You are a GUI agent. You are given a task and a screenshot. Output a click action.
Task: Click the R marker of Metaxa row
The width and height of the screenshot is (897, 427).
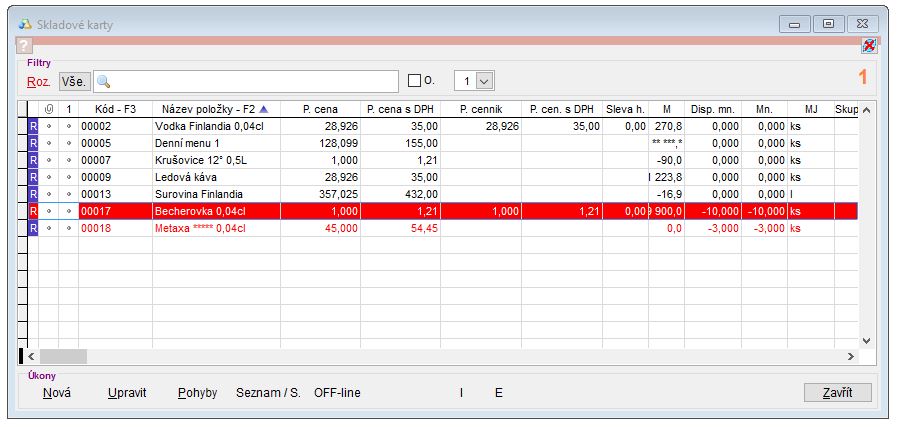(x=33, y=228)
